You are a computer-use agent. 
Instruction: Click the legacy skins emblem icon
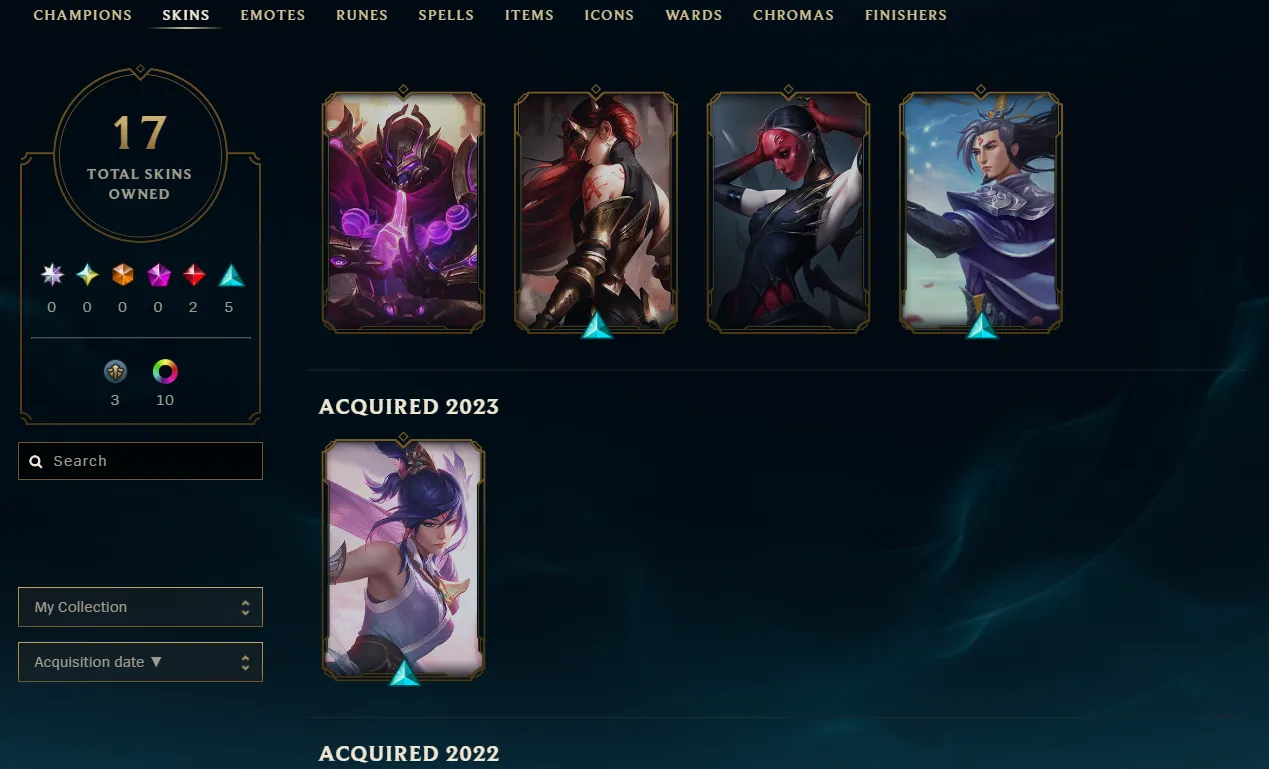click(x=115, y=372)
